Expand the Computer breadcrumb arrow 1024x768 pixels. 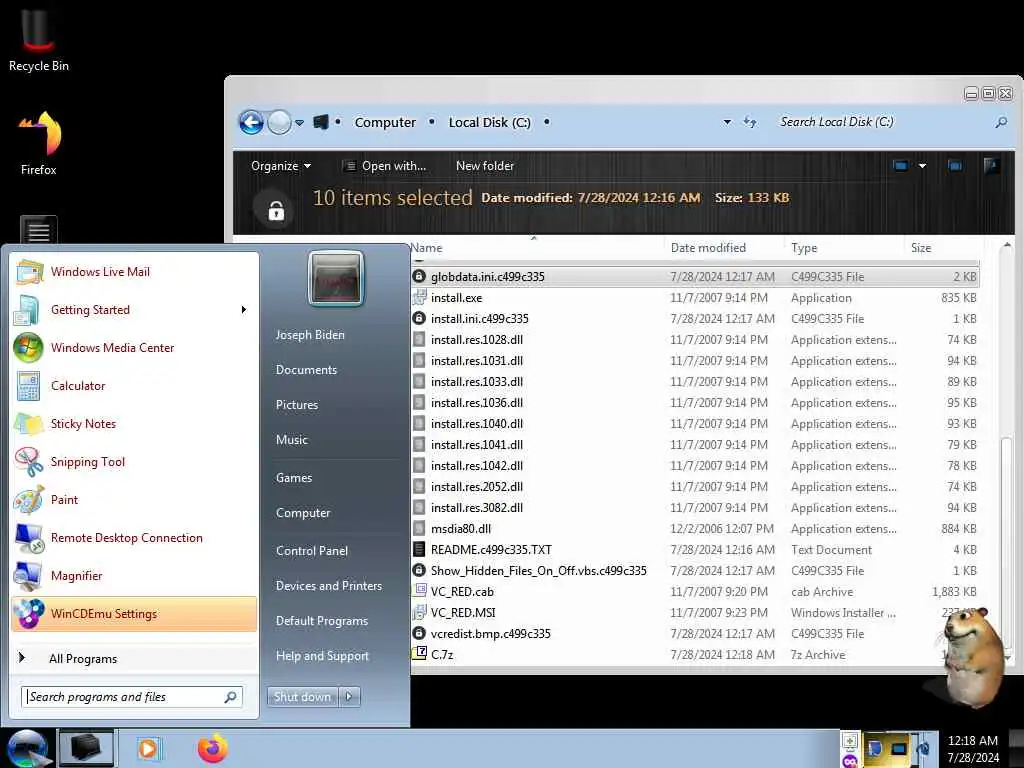point(432,122)
